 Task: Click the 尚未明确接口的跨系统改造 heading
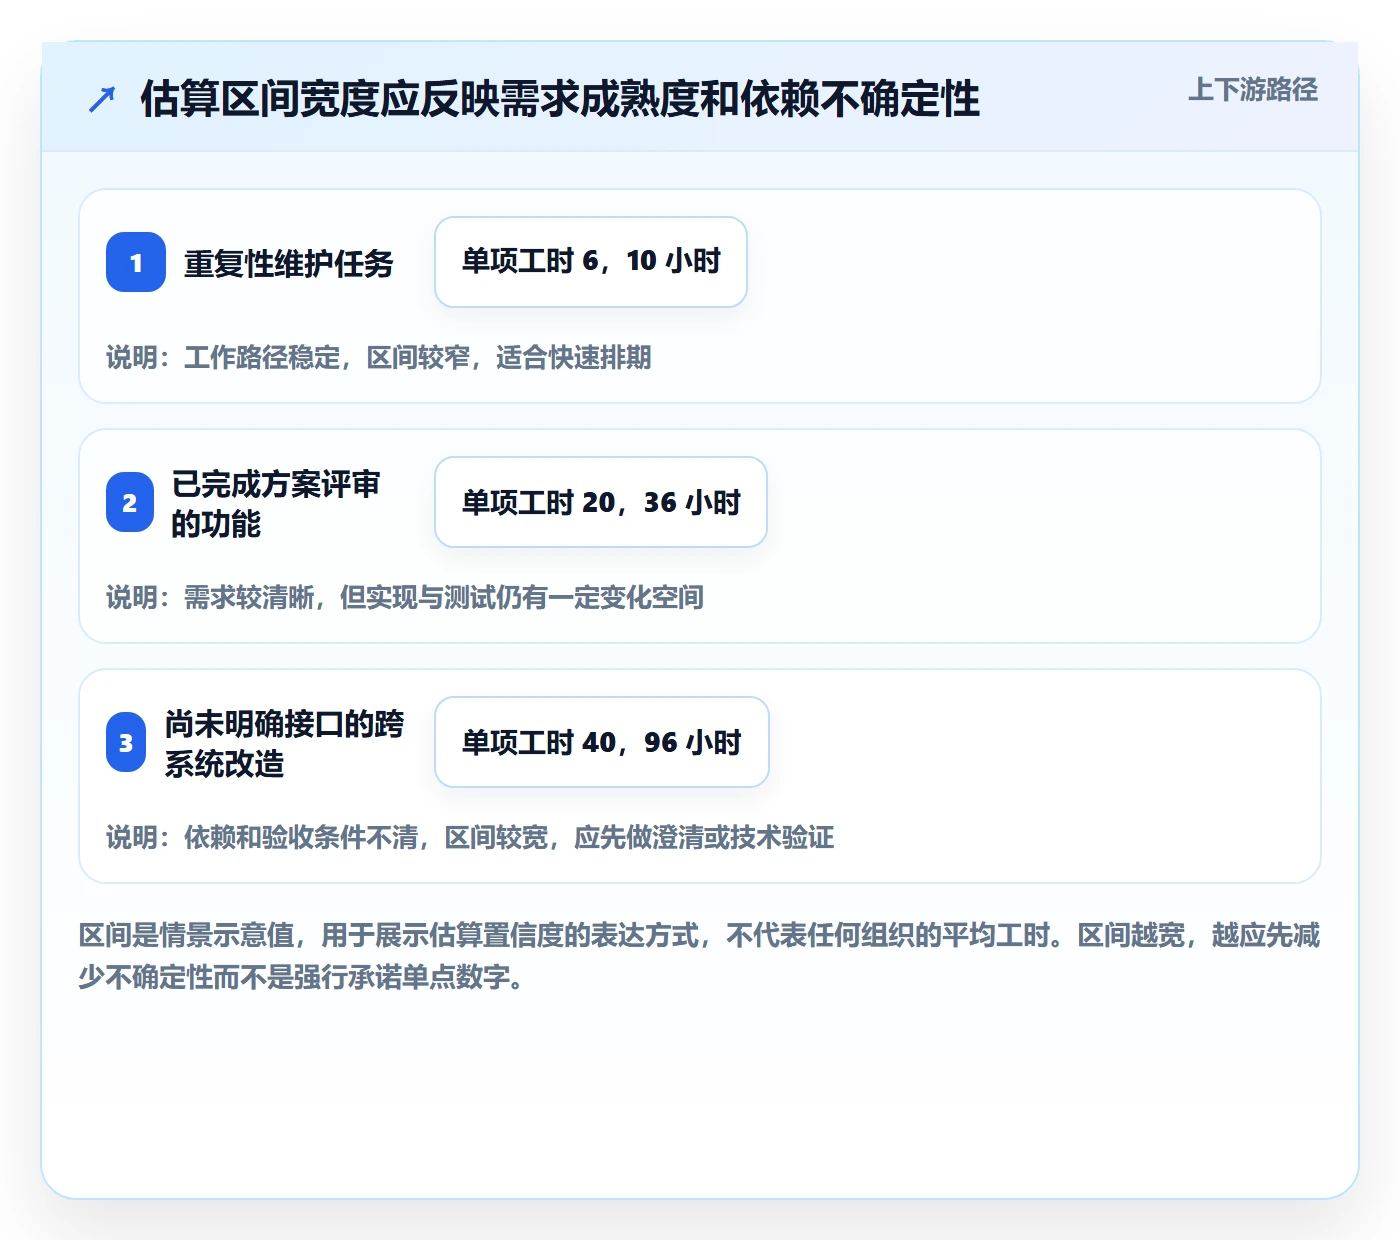click(285, 743)
